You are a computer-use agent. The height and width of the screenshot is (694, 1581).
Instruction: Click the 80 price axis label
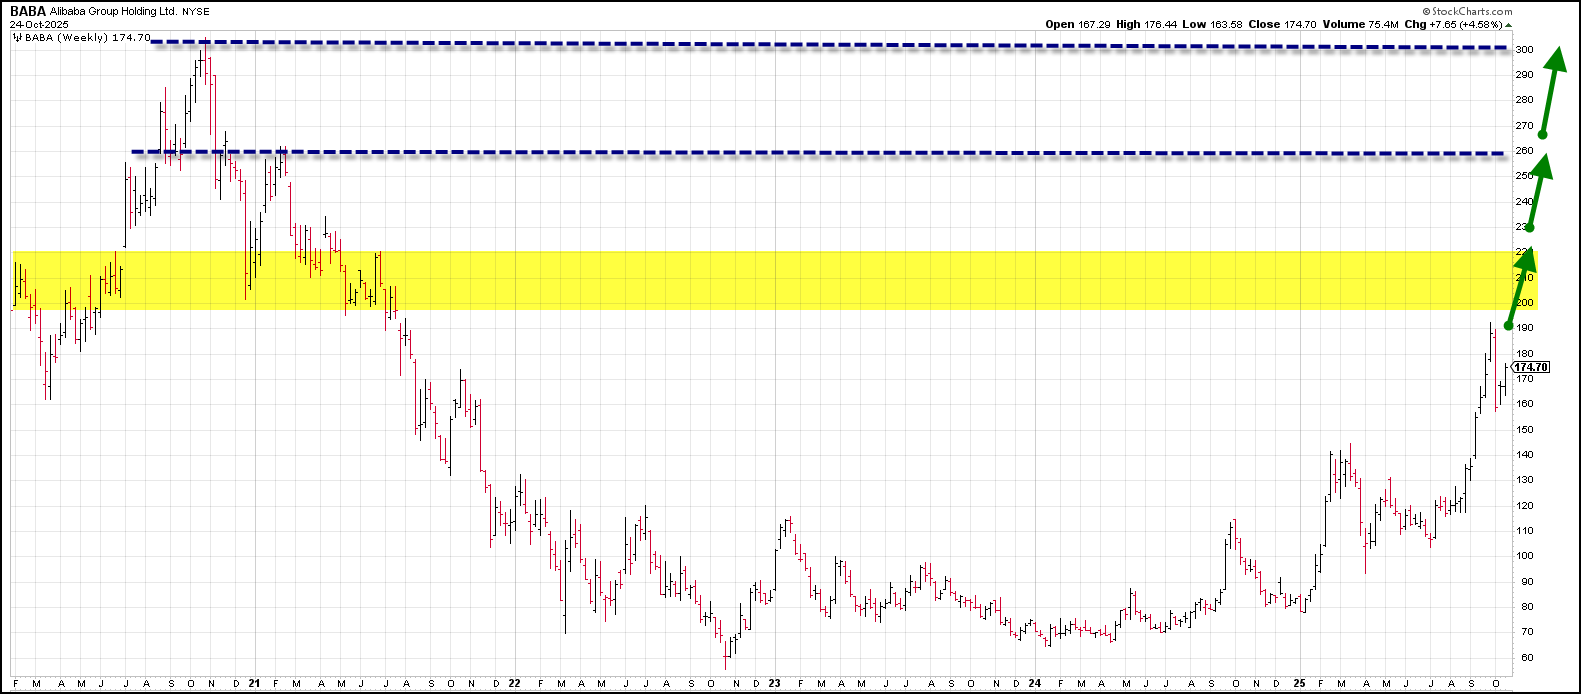1527,606
